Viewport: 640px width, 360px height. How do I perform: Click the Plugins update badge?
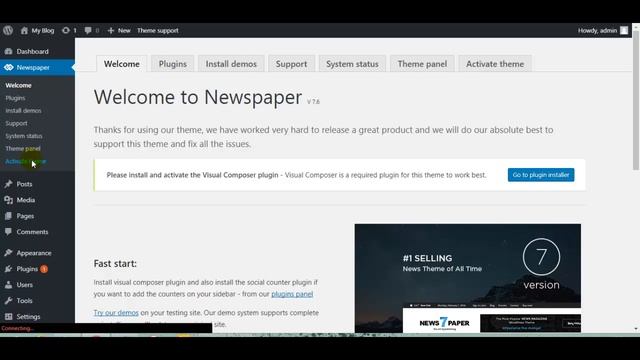[44, 269]
